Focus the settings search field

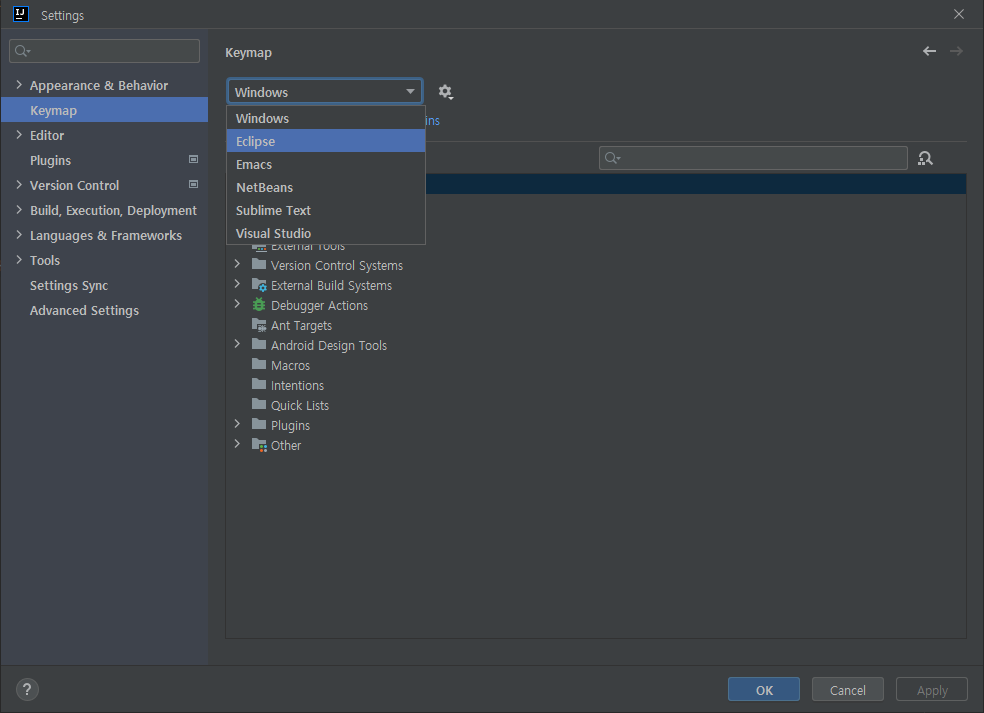[x=104, y=51]
